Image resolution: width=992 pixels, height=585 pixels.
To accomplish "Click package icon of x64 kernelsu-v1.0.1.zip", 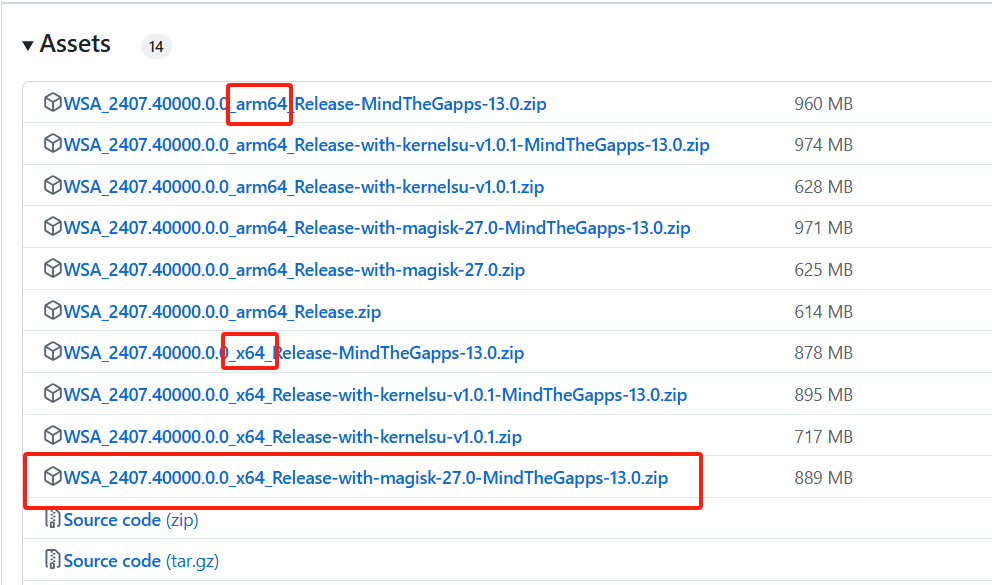I will [53, 436].
